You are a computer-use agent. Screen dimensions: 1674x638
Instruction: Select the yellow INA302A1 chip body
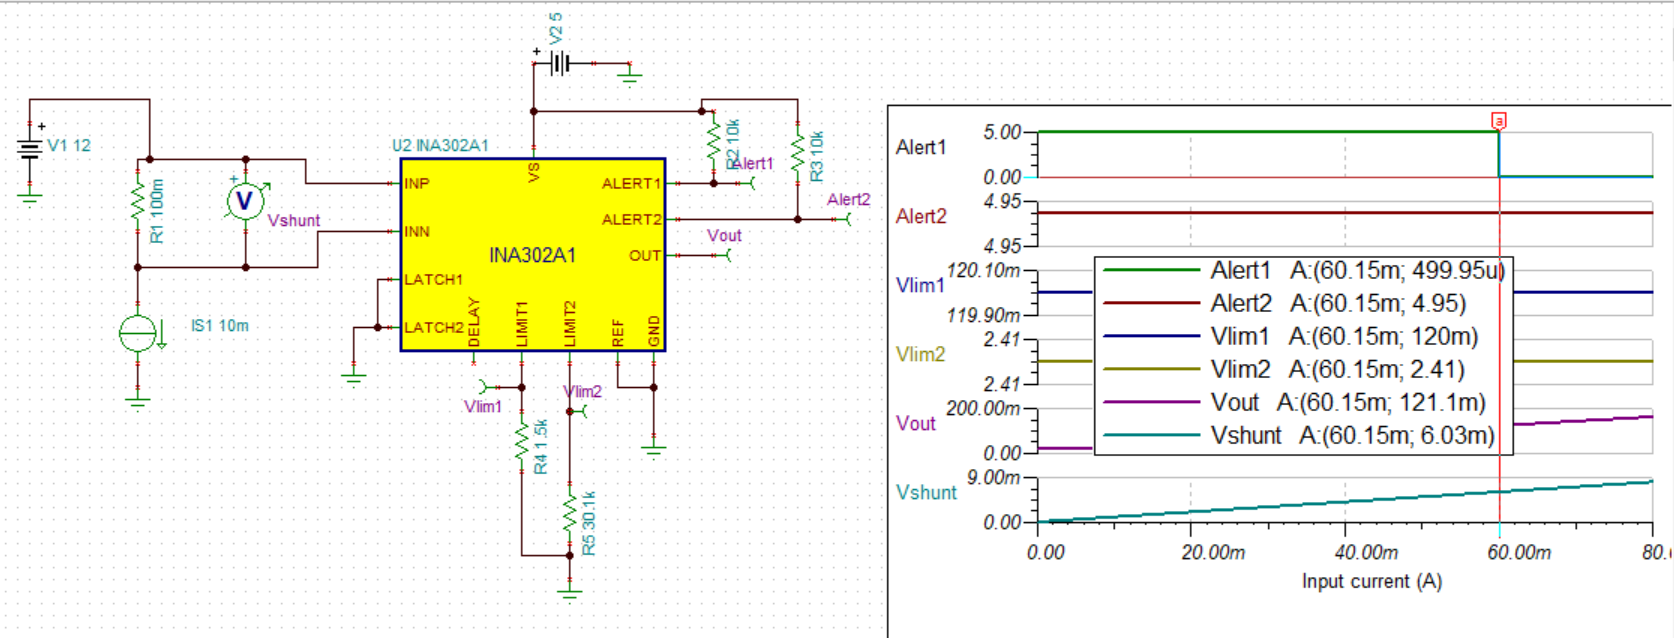[x=533, y=255]
